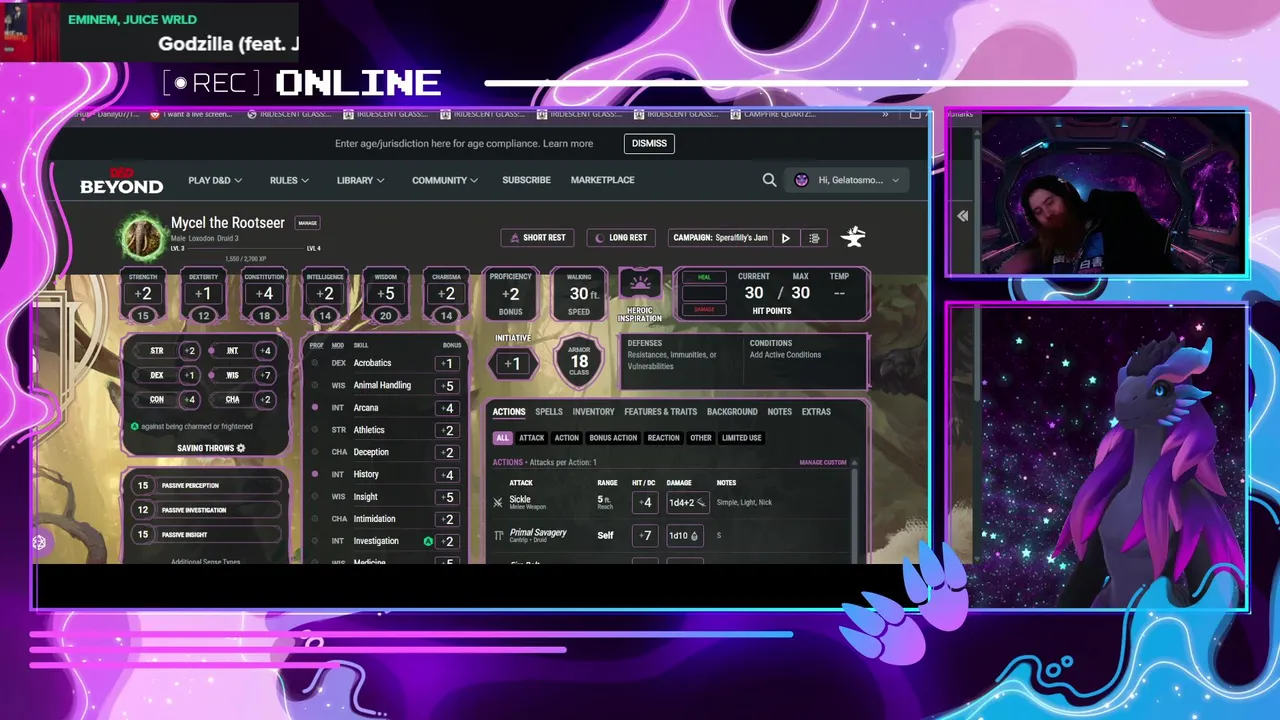Image resolution: width=1280 pixels, height=720 pixels.
Task: Expand the Rules dropdown menu
Action: (x=289, y=180)
